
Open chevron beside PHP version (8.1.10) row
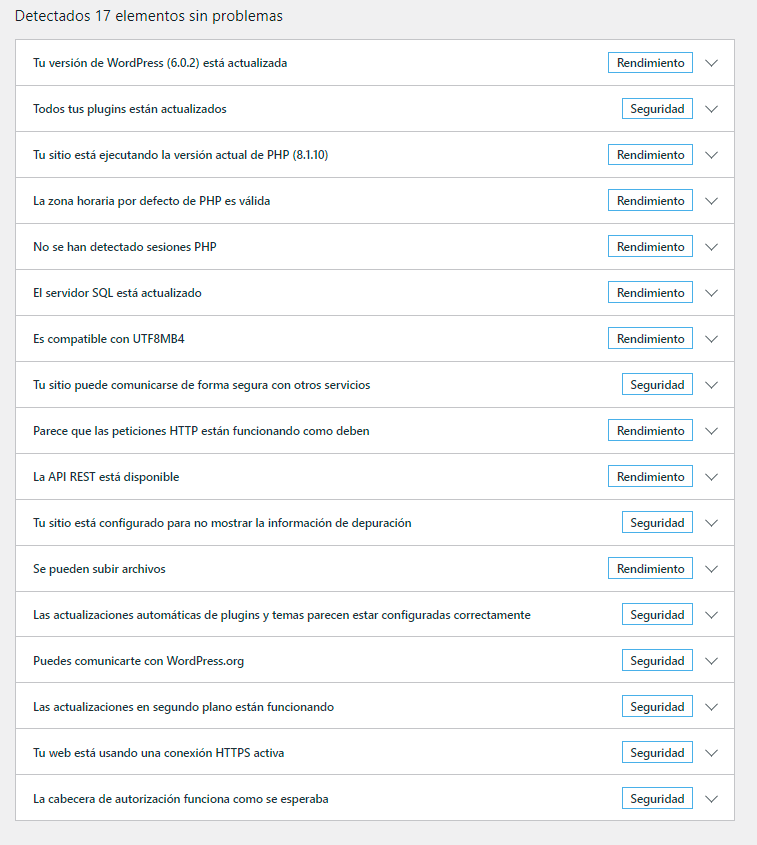coord(711,155)
